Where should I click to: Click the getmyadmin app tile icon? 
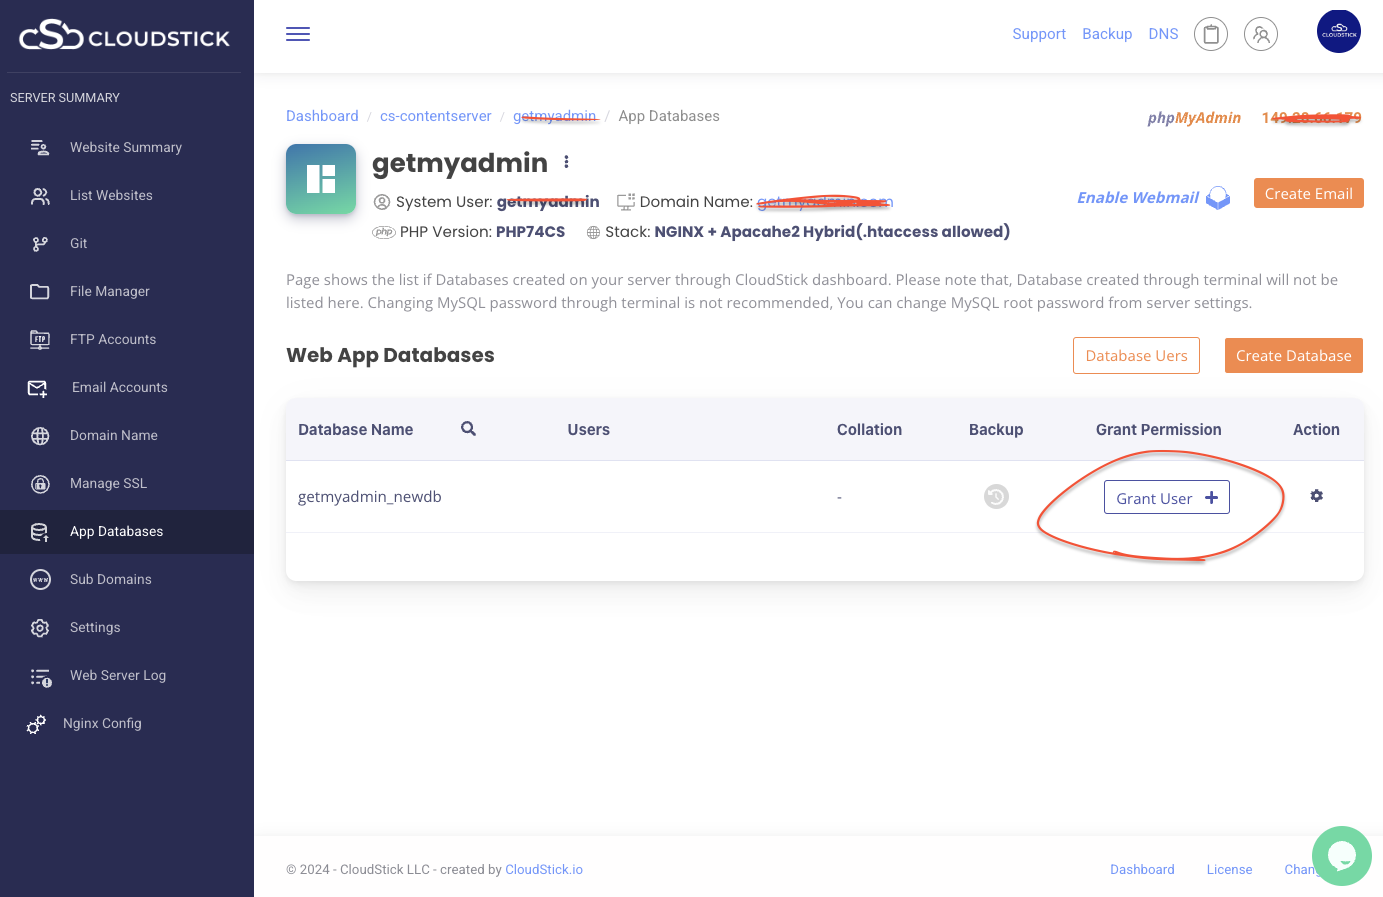coord(321,179)
